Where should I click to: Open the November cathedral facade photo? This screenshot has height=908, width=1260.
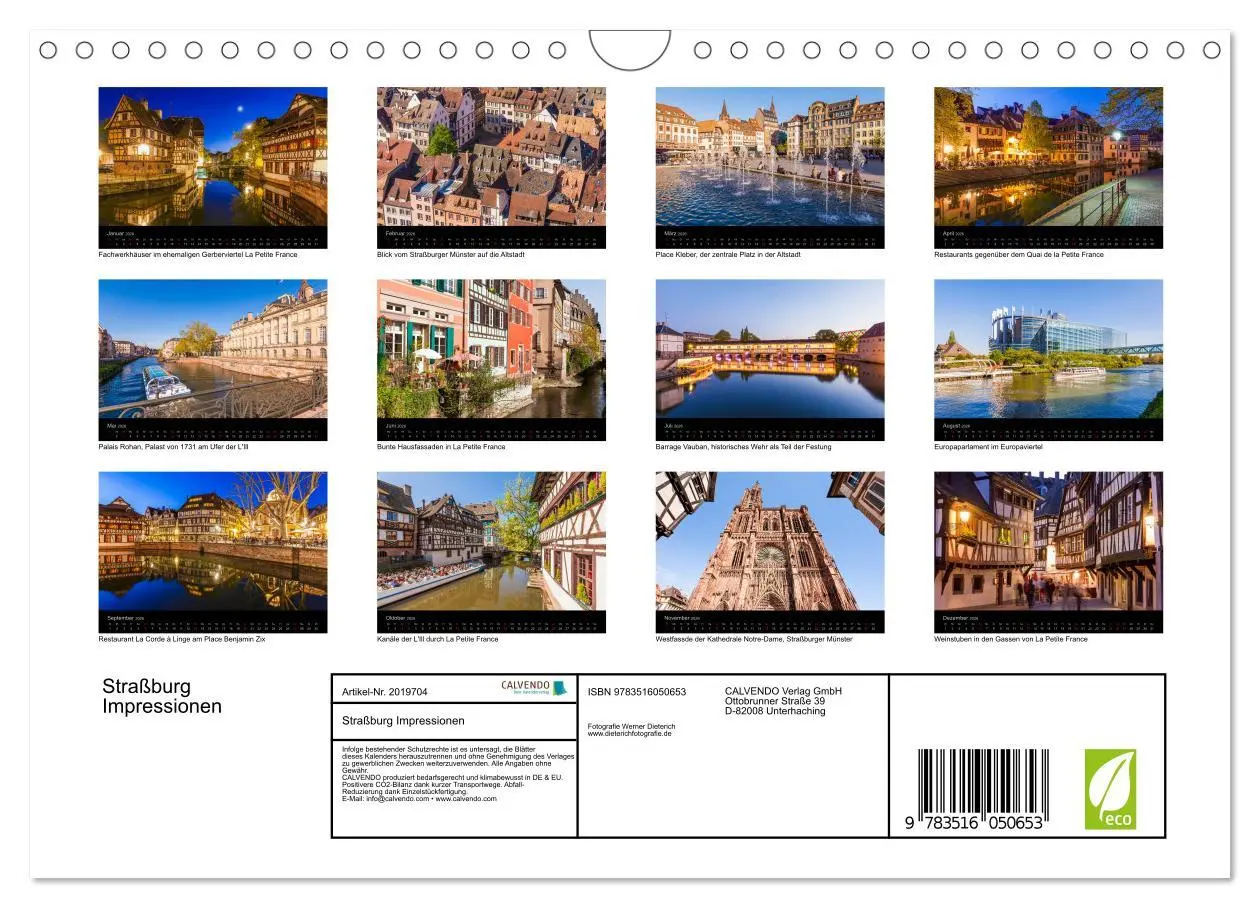(x=770, y=541)
